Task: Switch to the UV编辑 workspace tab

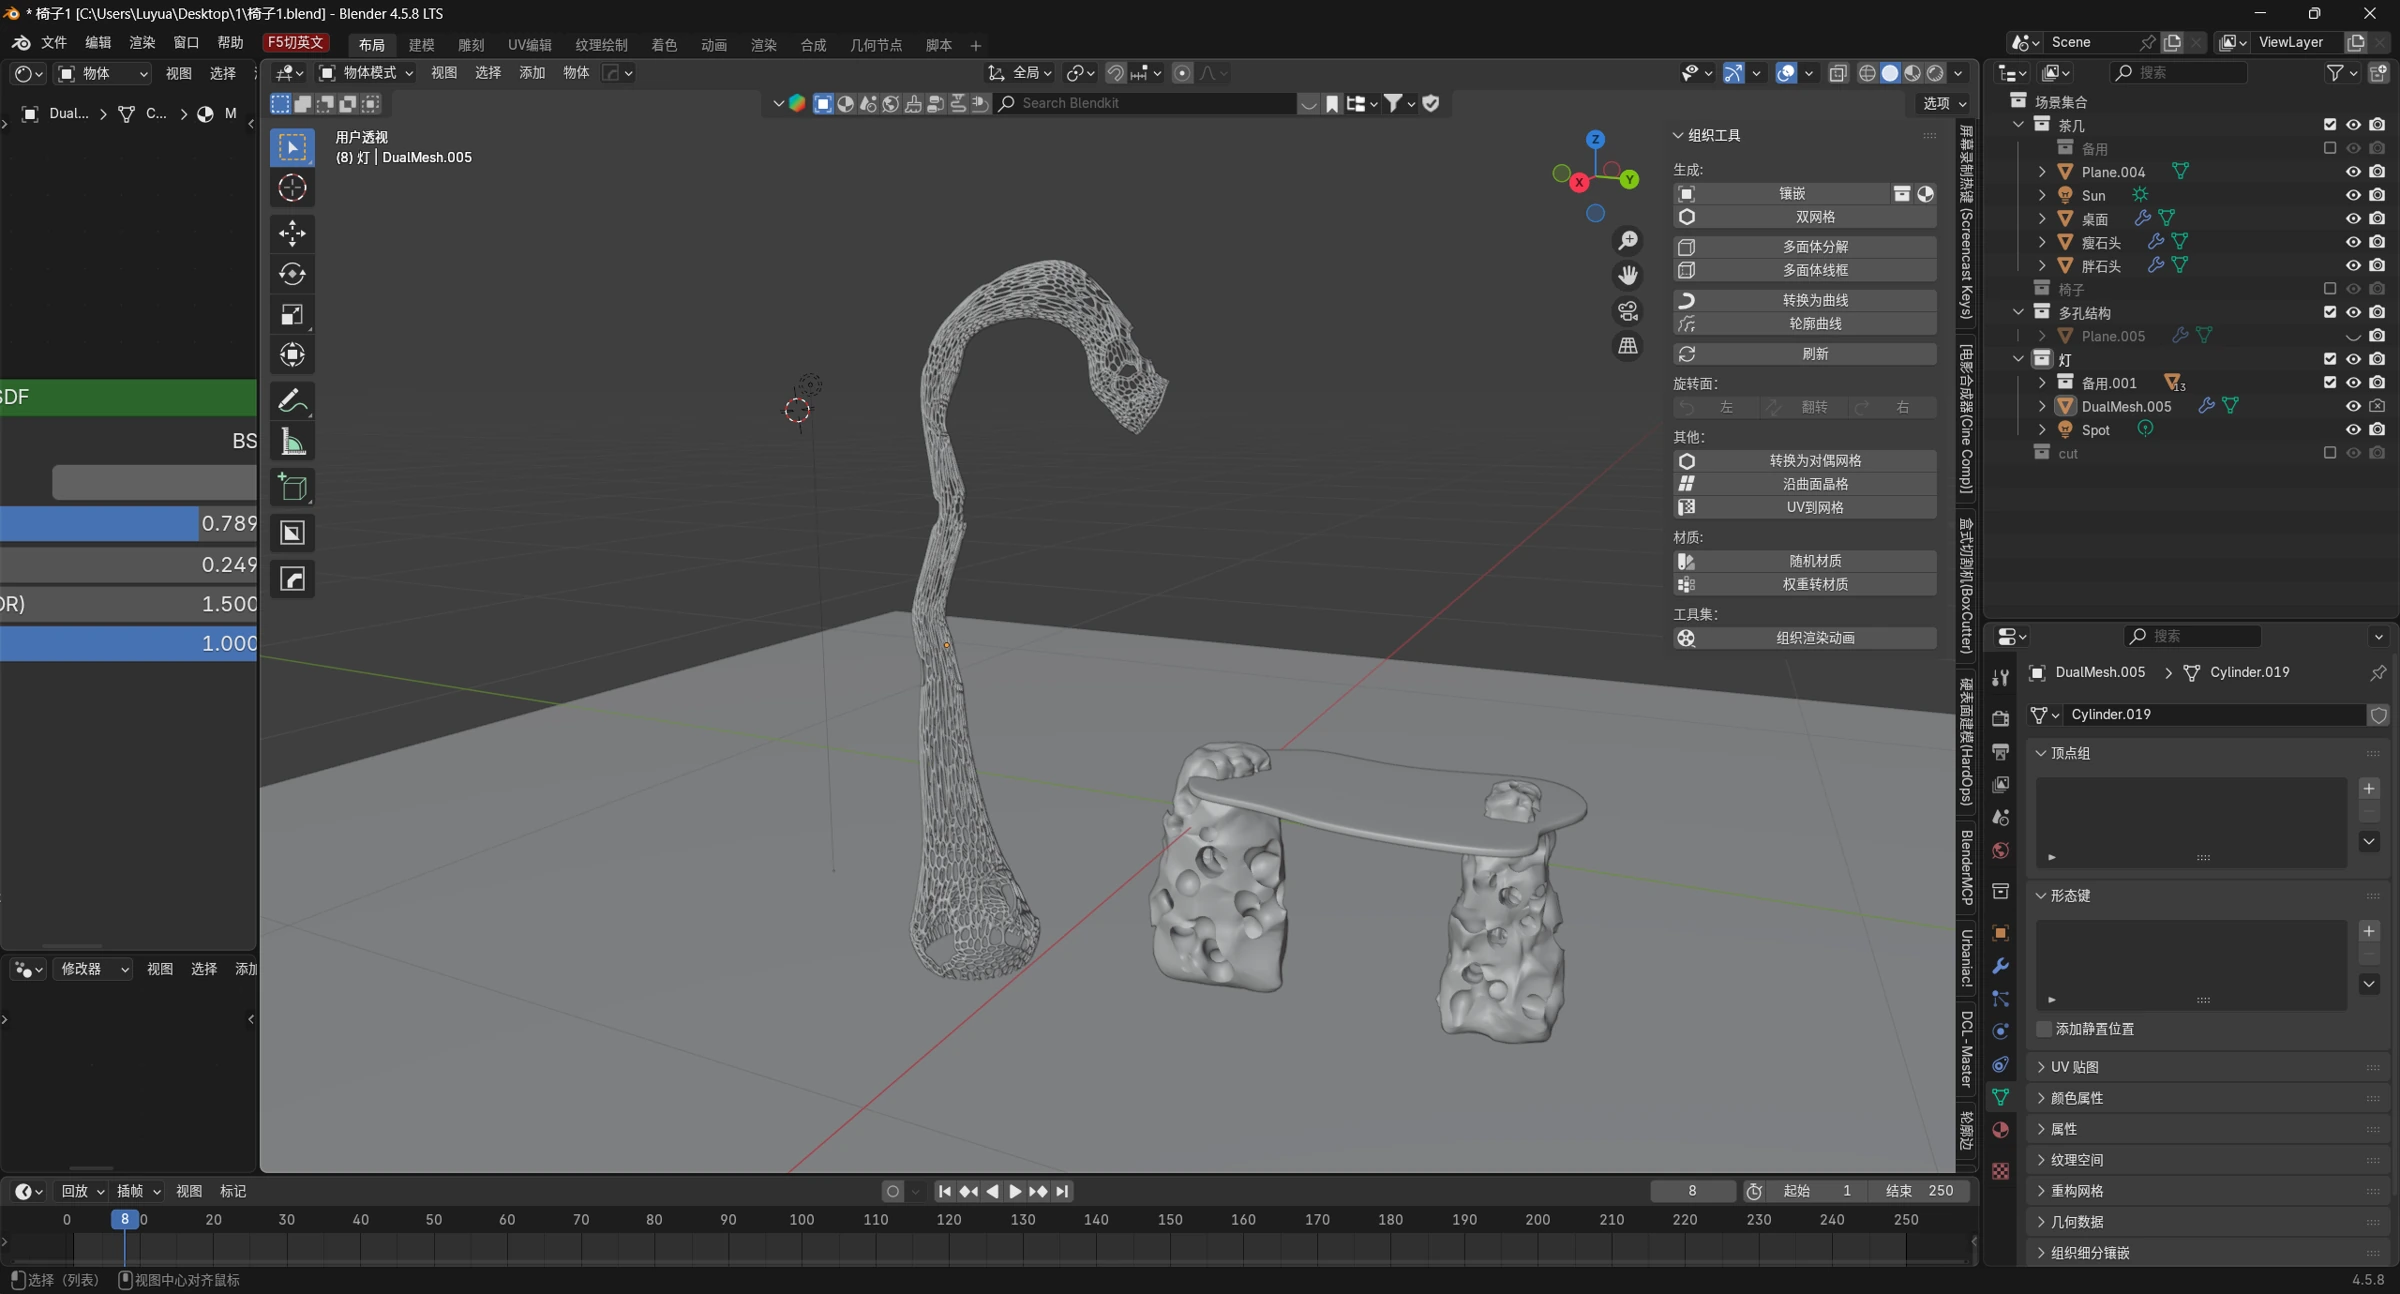Action: 529,45
